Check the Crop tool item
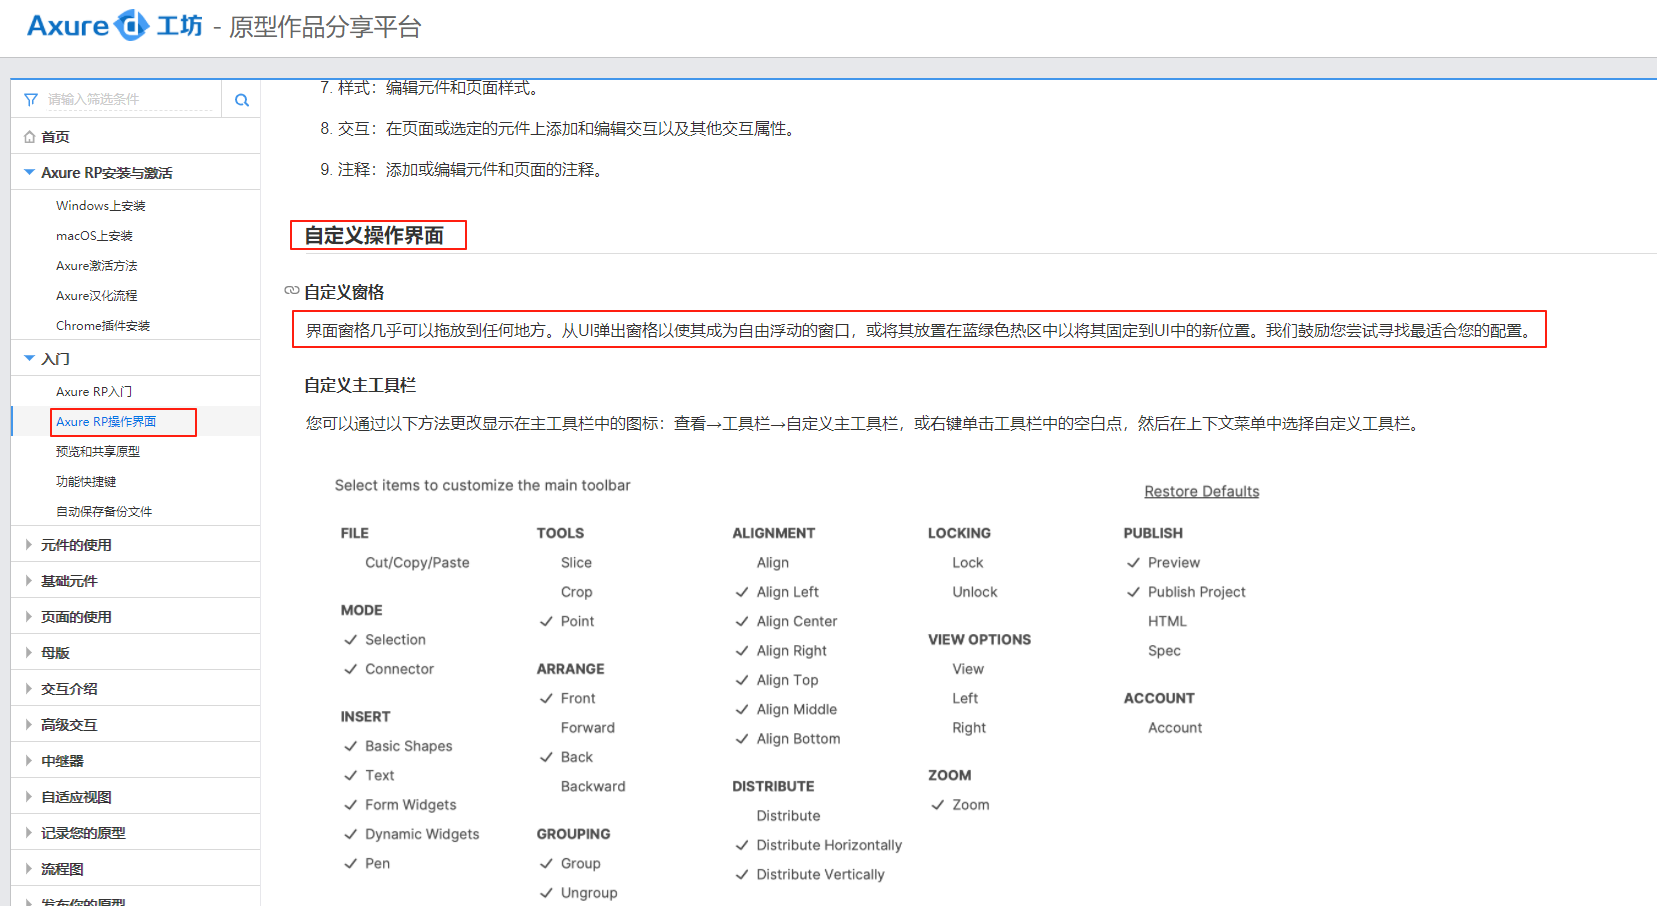Screen dimensions: 1657x906 (x=576, y=592)
